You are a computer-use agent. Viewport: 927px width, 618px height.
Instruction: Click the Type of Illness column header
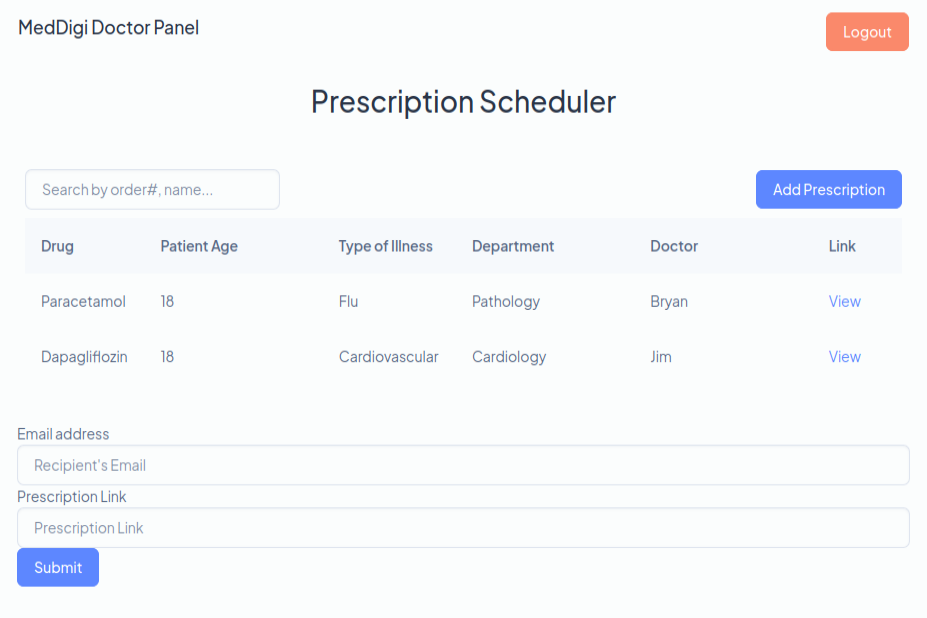385,246
